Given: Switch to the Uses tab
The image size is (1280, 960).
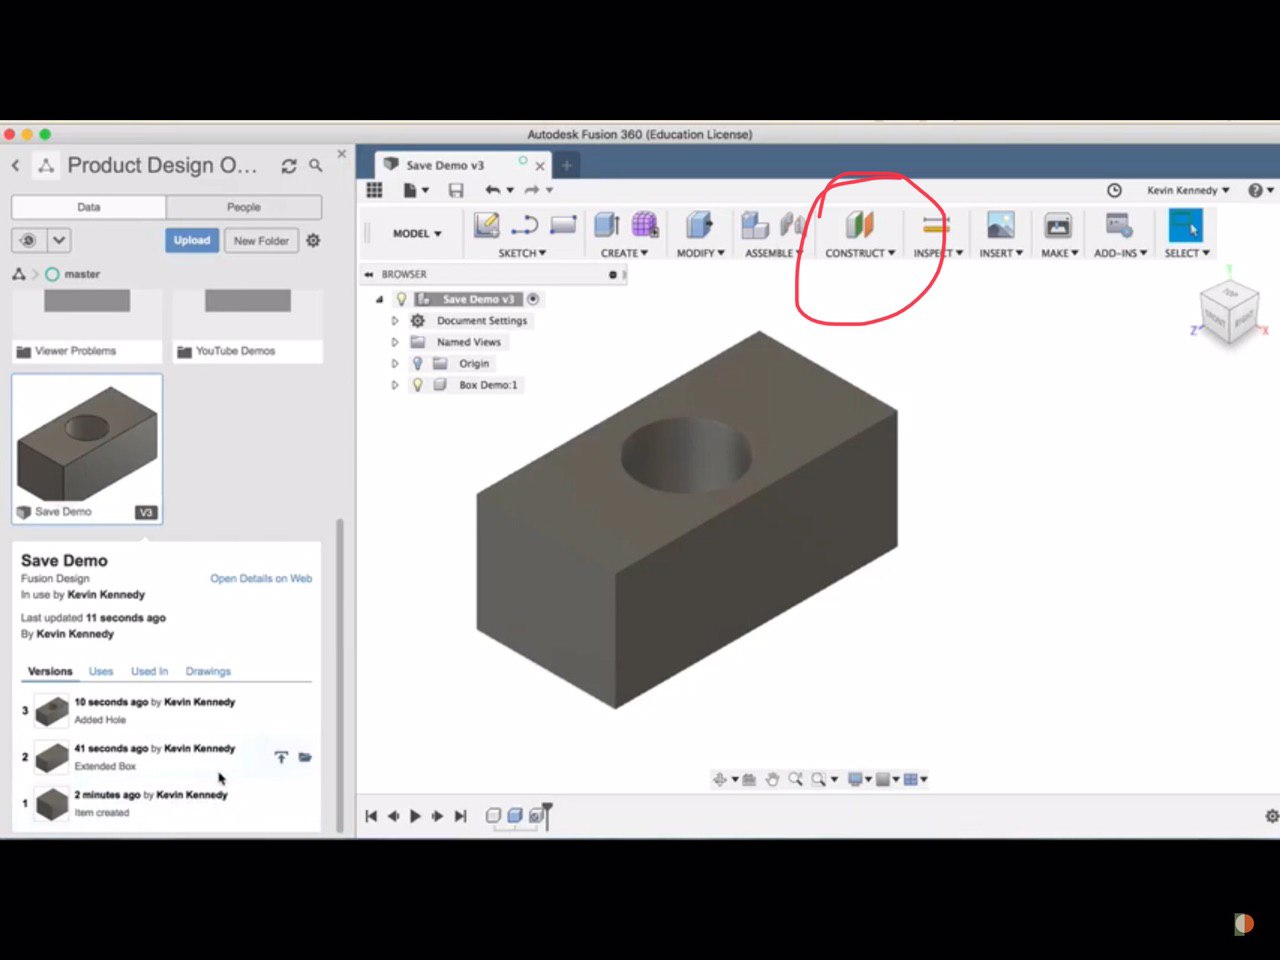Looking at the screenshot, I should 101,671.
